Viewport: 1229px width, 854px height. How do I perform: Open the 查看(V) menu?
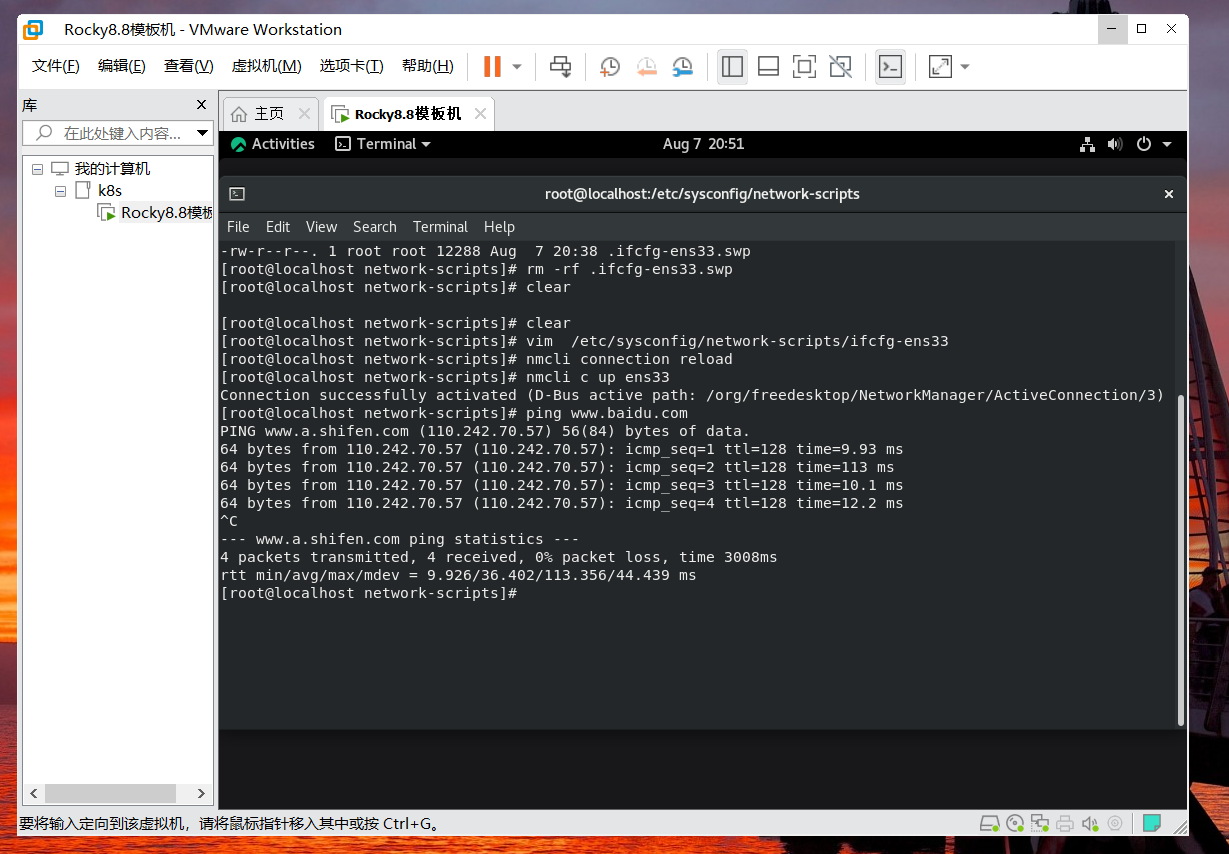[189, 66]
